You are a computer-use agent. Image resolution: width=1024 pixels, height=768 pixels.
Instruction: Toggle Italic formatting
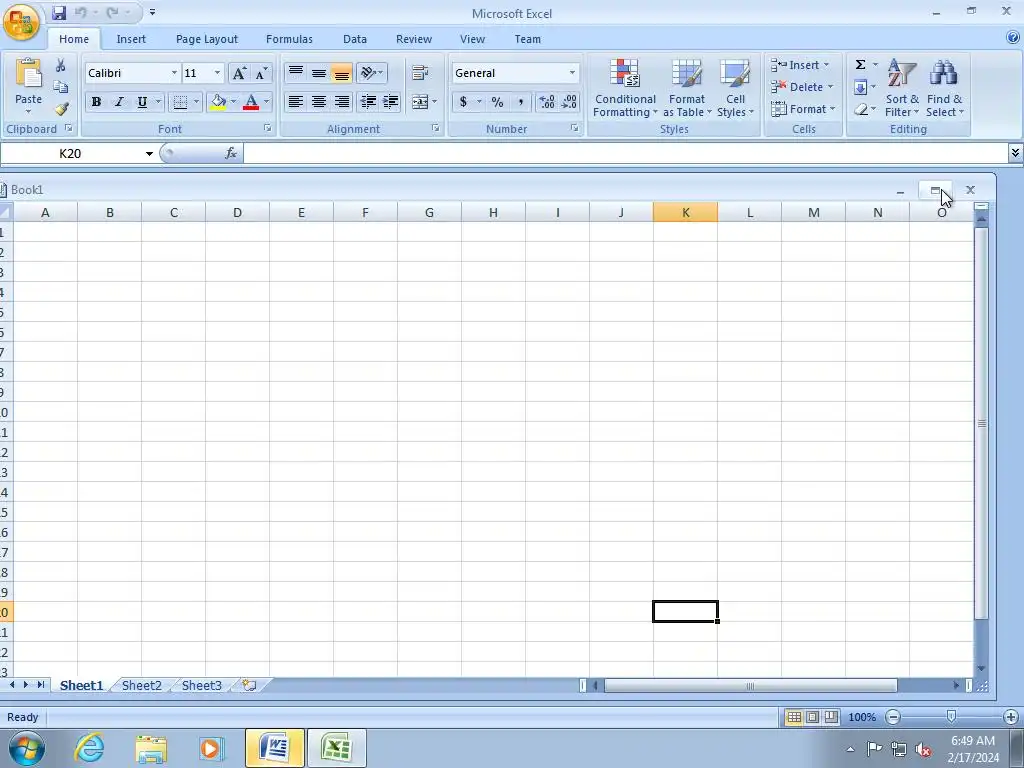click(x=119, y=102)
